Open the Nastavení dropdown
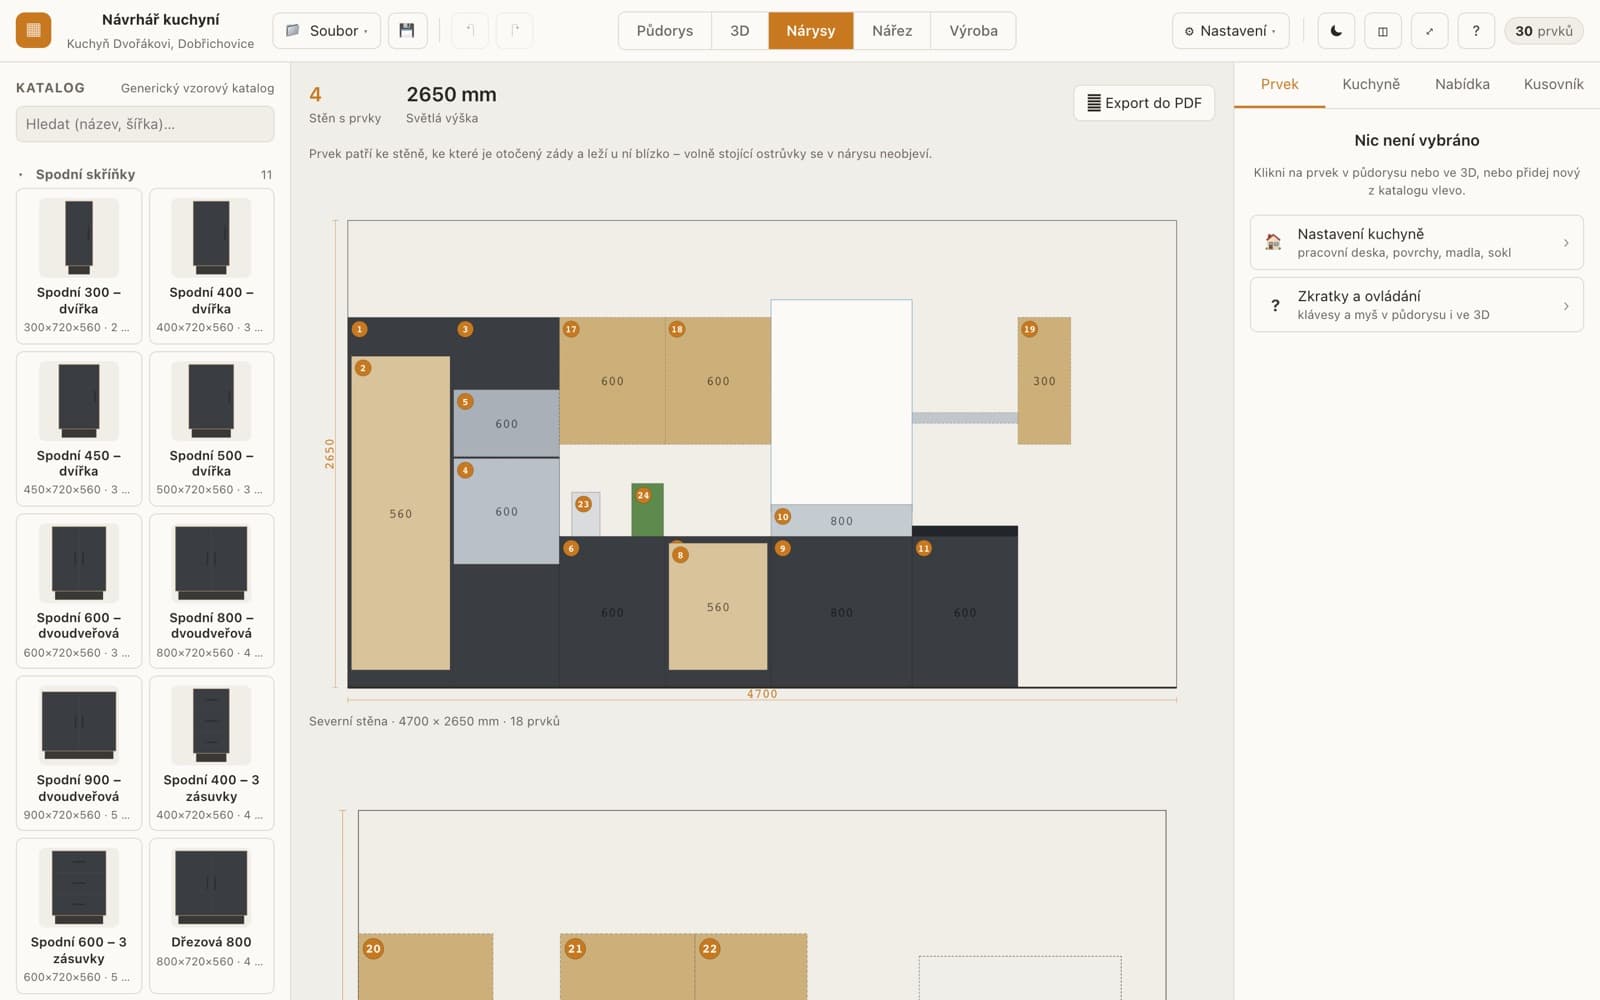 (1230, 31)
